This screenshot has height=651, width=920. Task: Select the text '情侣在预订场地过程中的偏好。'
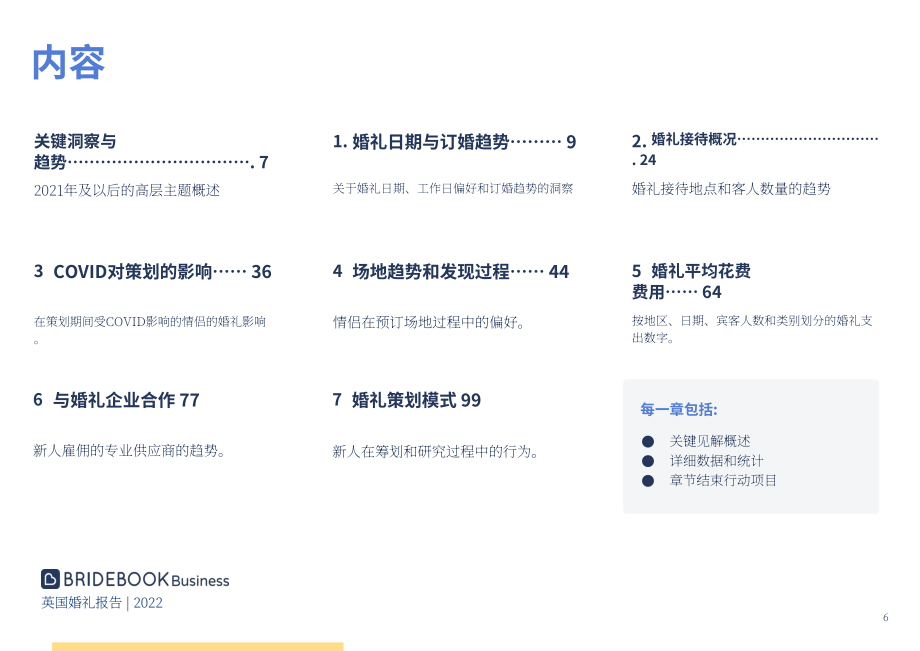click(429, 322)
